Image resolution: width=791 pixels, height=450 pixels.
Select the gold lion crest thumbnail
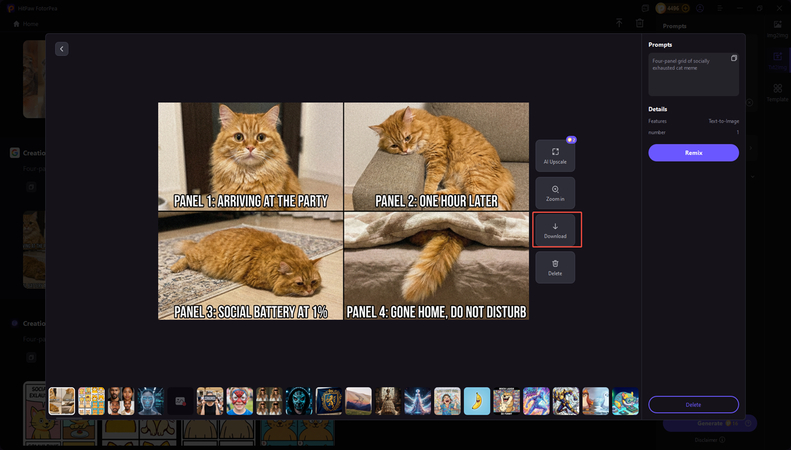tap(329, 401)
